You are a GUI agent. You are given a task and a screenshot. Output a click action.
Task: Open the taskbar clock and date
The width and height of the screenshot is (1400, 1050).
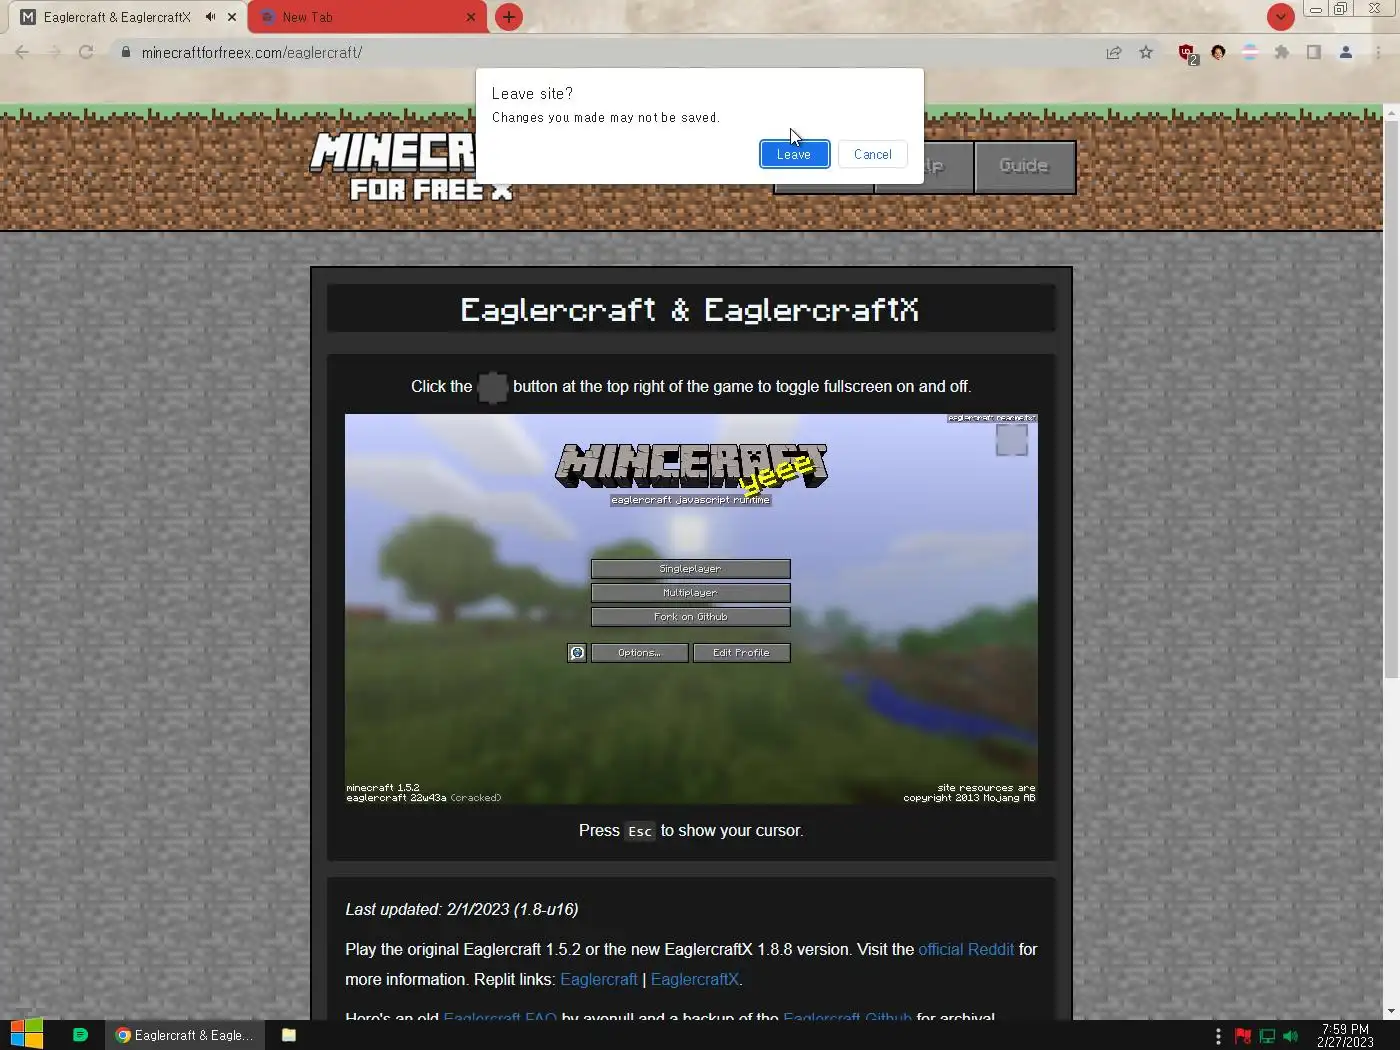point(1345,1035)
